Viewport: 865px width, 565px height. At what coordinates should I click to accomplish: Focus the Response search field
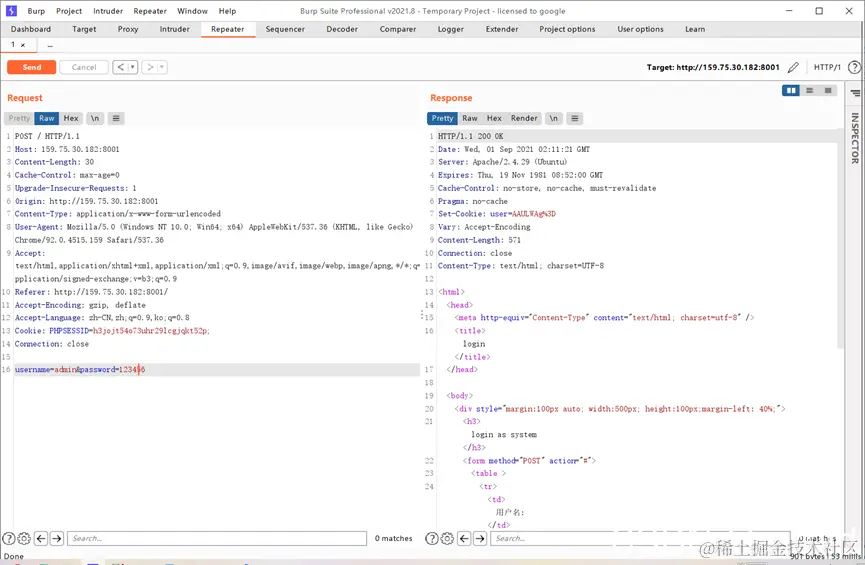pos(640,539)
